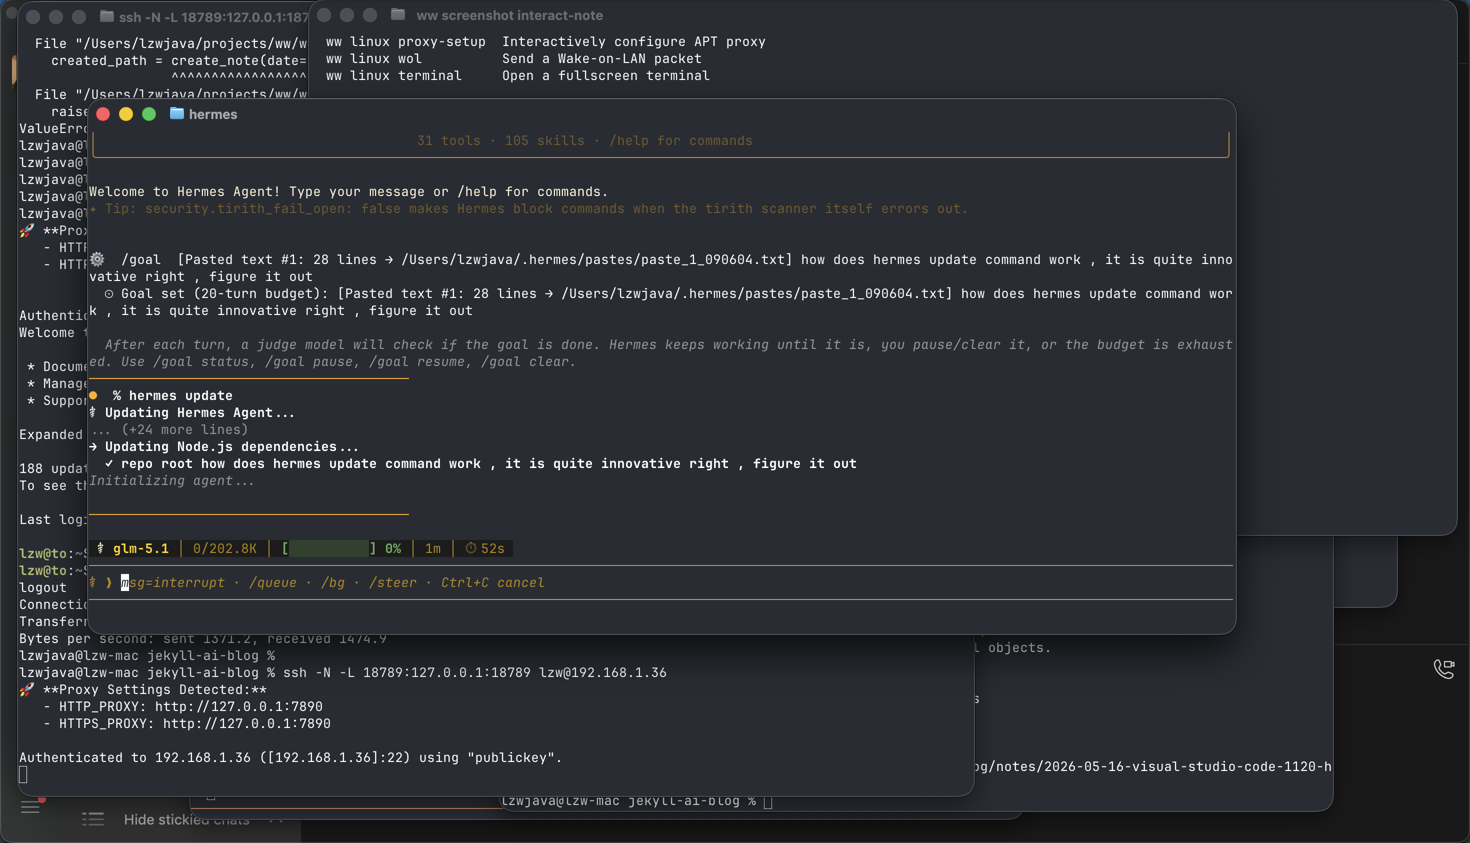This screenshot has height=843, width=1470.
Task: Zoom the hermes window with green button
Action: point(149,114)
